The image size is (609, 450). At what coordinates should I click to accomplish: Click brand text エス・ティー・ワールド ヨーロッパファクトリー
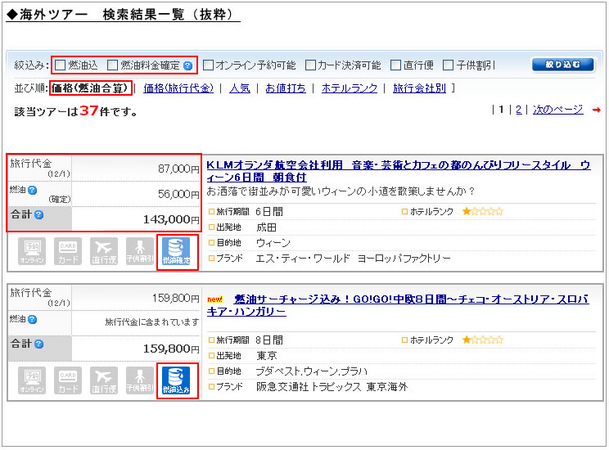(353, 259)
